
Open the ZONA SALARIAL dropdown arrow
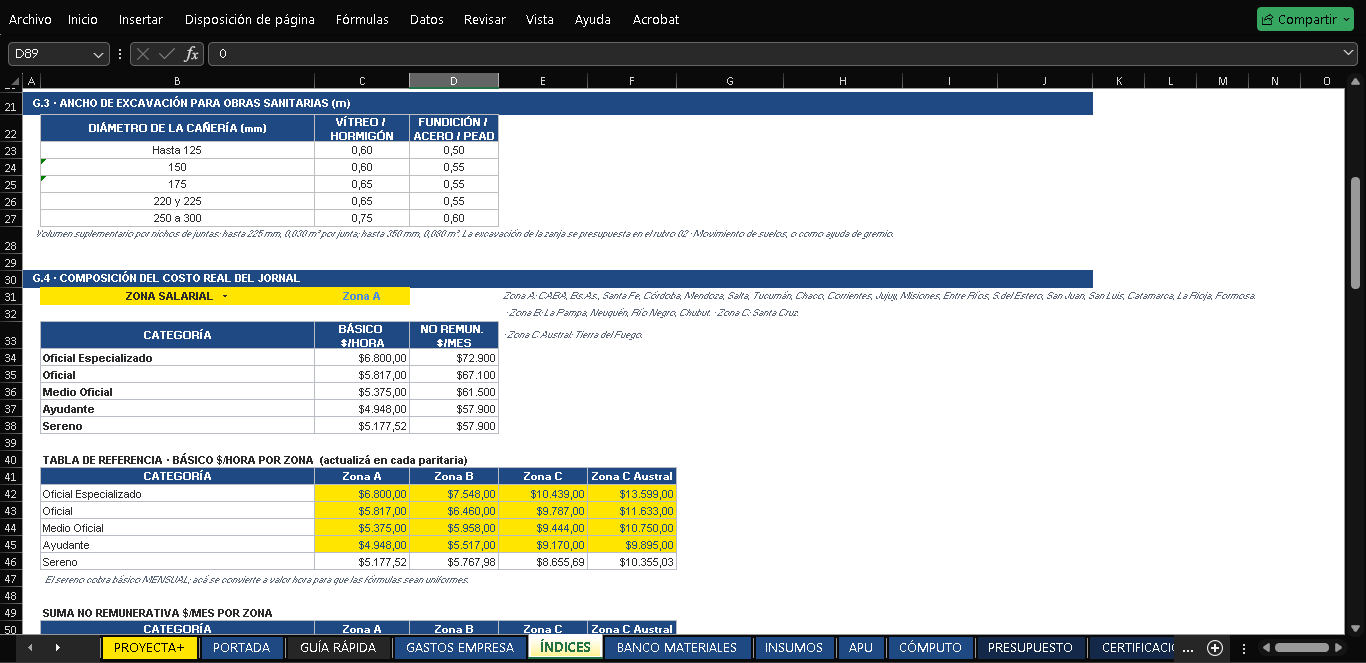[225, 297]
